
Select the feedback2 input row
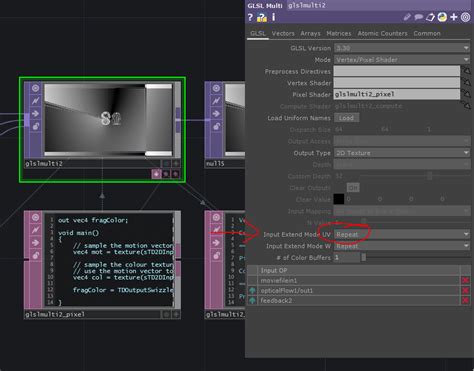coord(358,300)
